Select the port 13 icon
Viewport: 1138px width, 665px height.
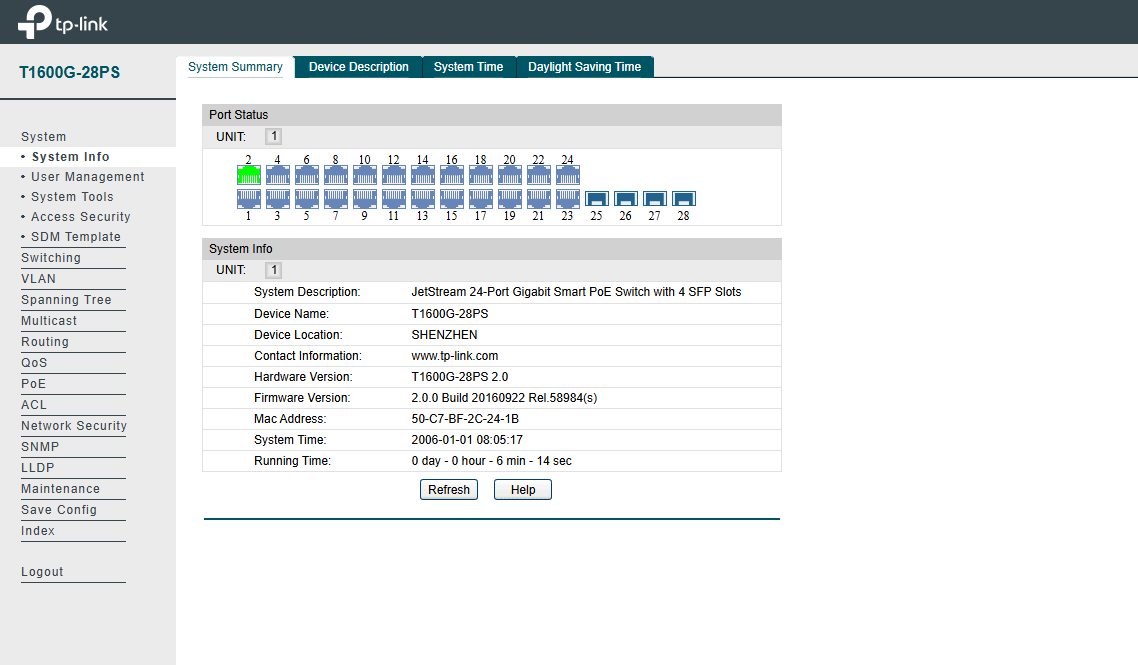[x=422, y=199]
